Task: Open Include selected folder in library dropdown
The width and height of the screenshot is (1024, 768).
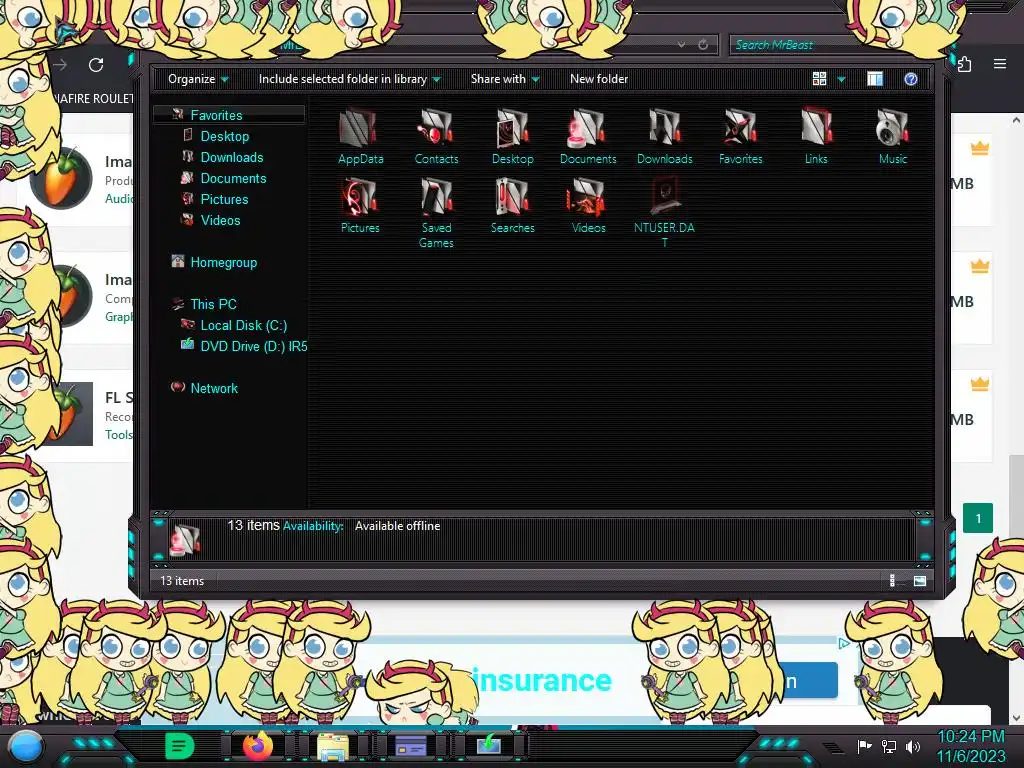Action: pyautogui.click(x=349, y=79)
